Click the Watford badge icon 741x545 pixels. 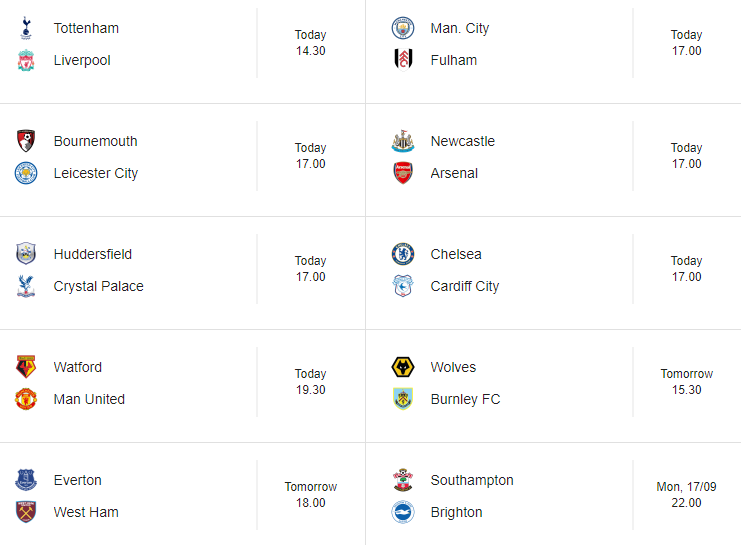click(x=26, y=367)
